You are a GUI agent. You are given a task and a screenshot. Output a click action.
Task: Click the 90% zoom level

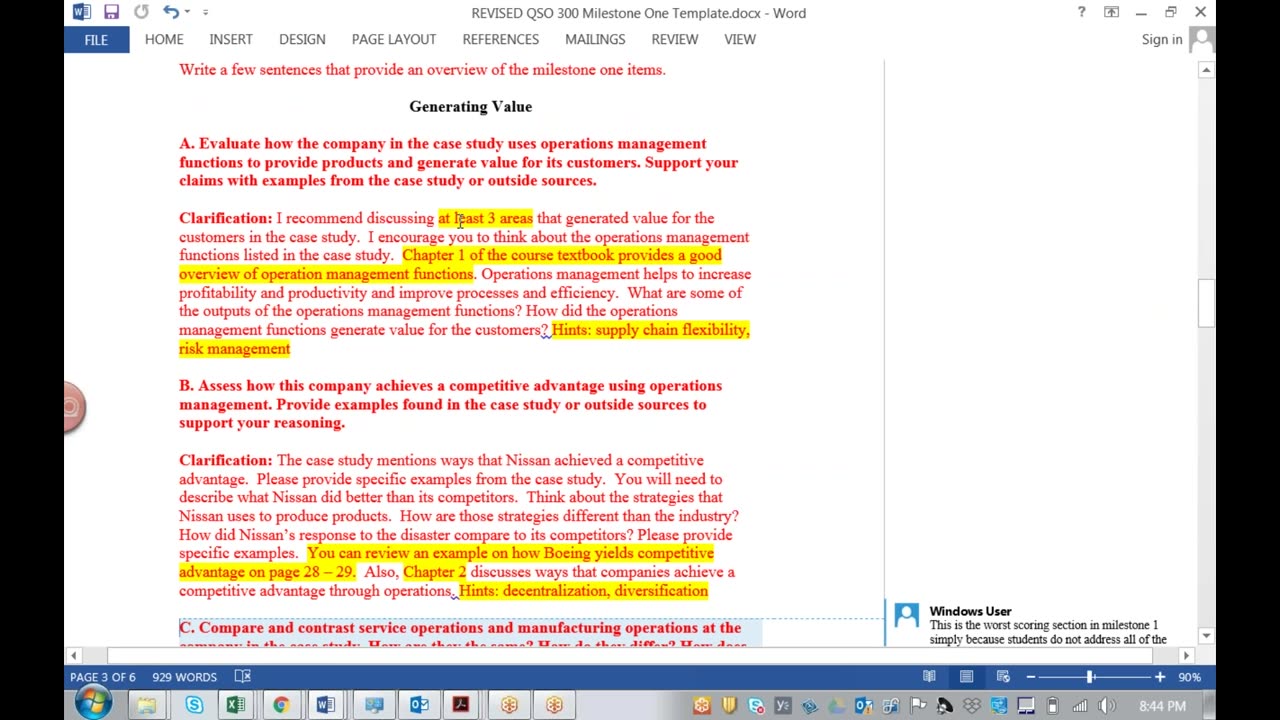click(x=1188, y=677)
